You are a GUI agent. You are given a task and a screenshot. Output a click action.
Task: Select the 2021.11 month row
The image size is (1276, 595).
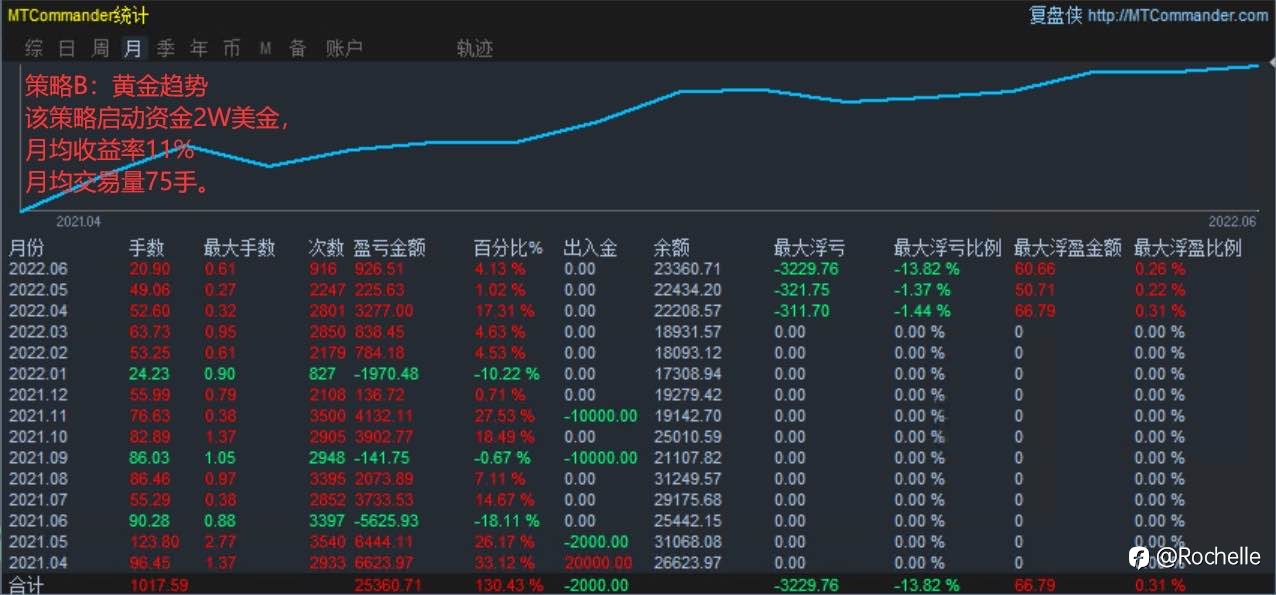point(638,416)
